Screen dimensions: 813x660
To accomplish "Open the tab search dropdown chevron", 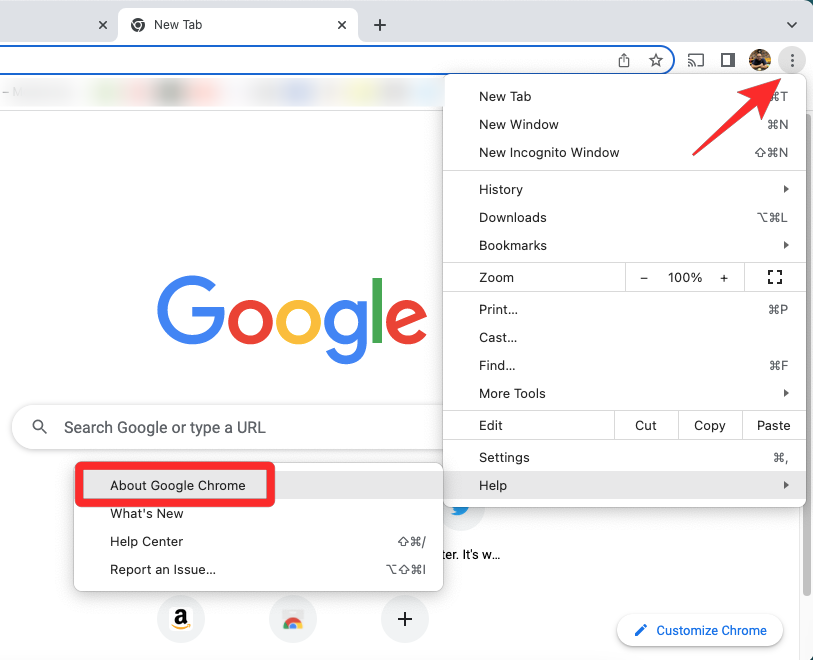I will 792,25.
